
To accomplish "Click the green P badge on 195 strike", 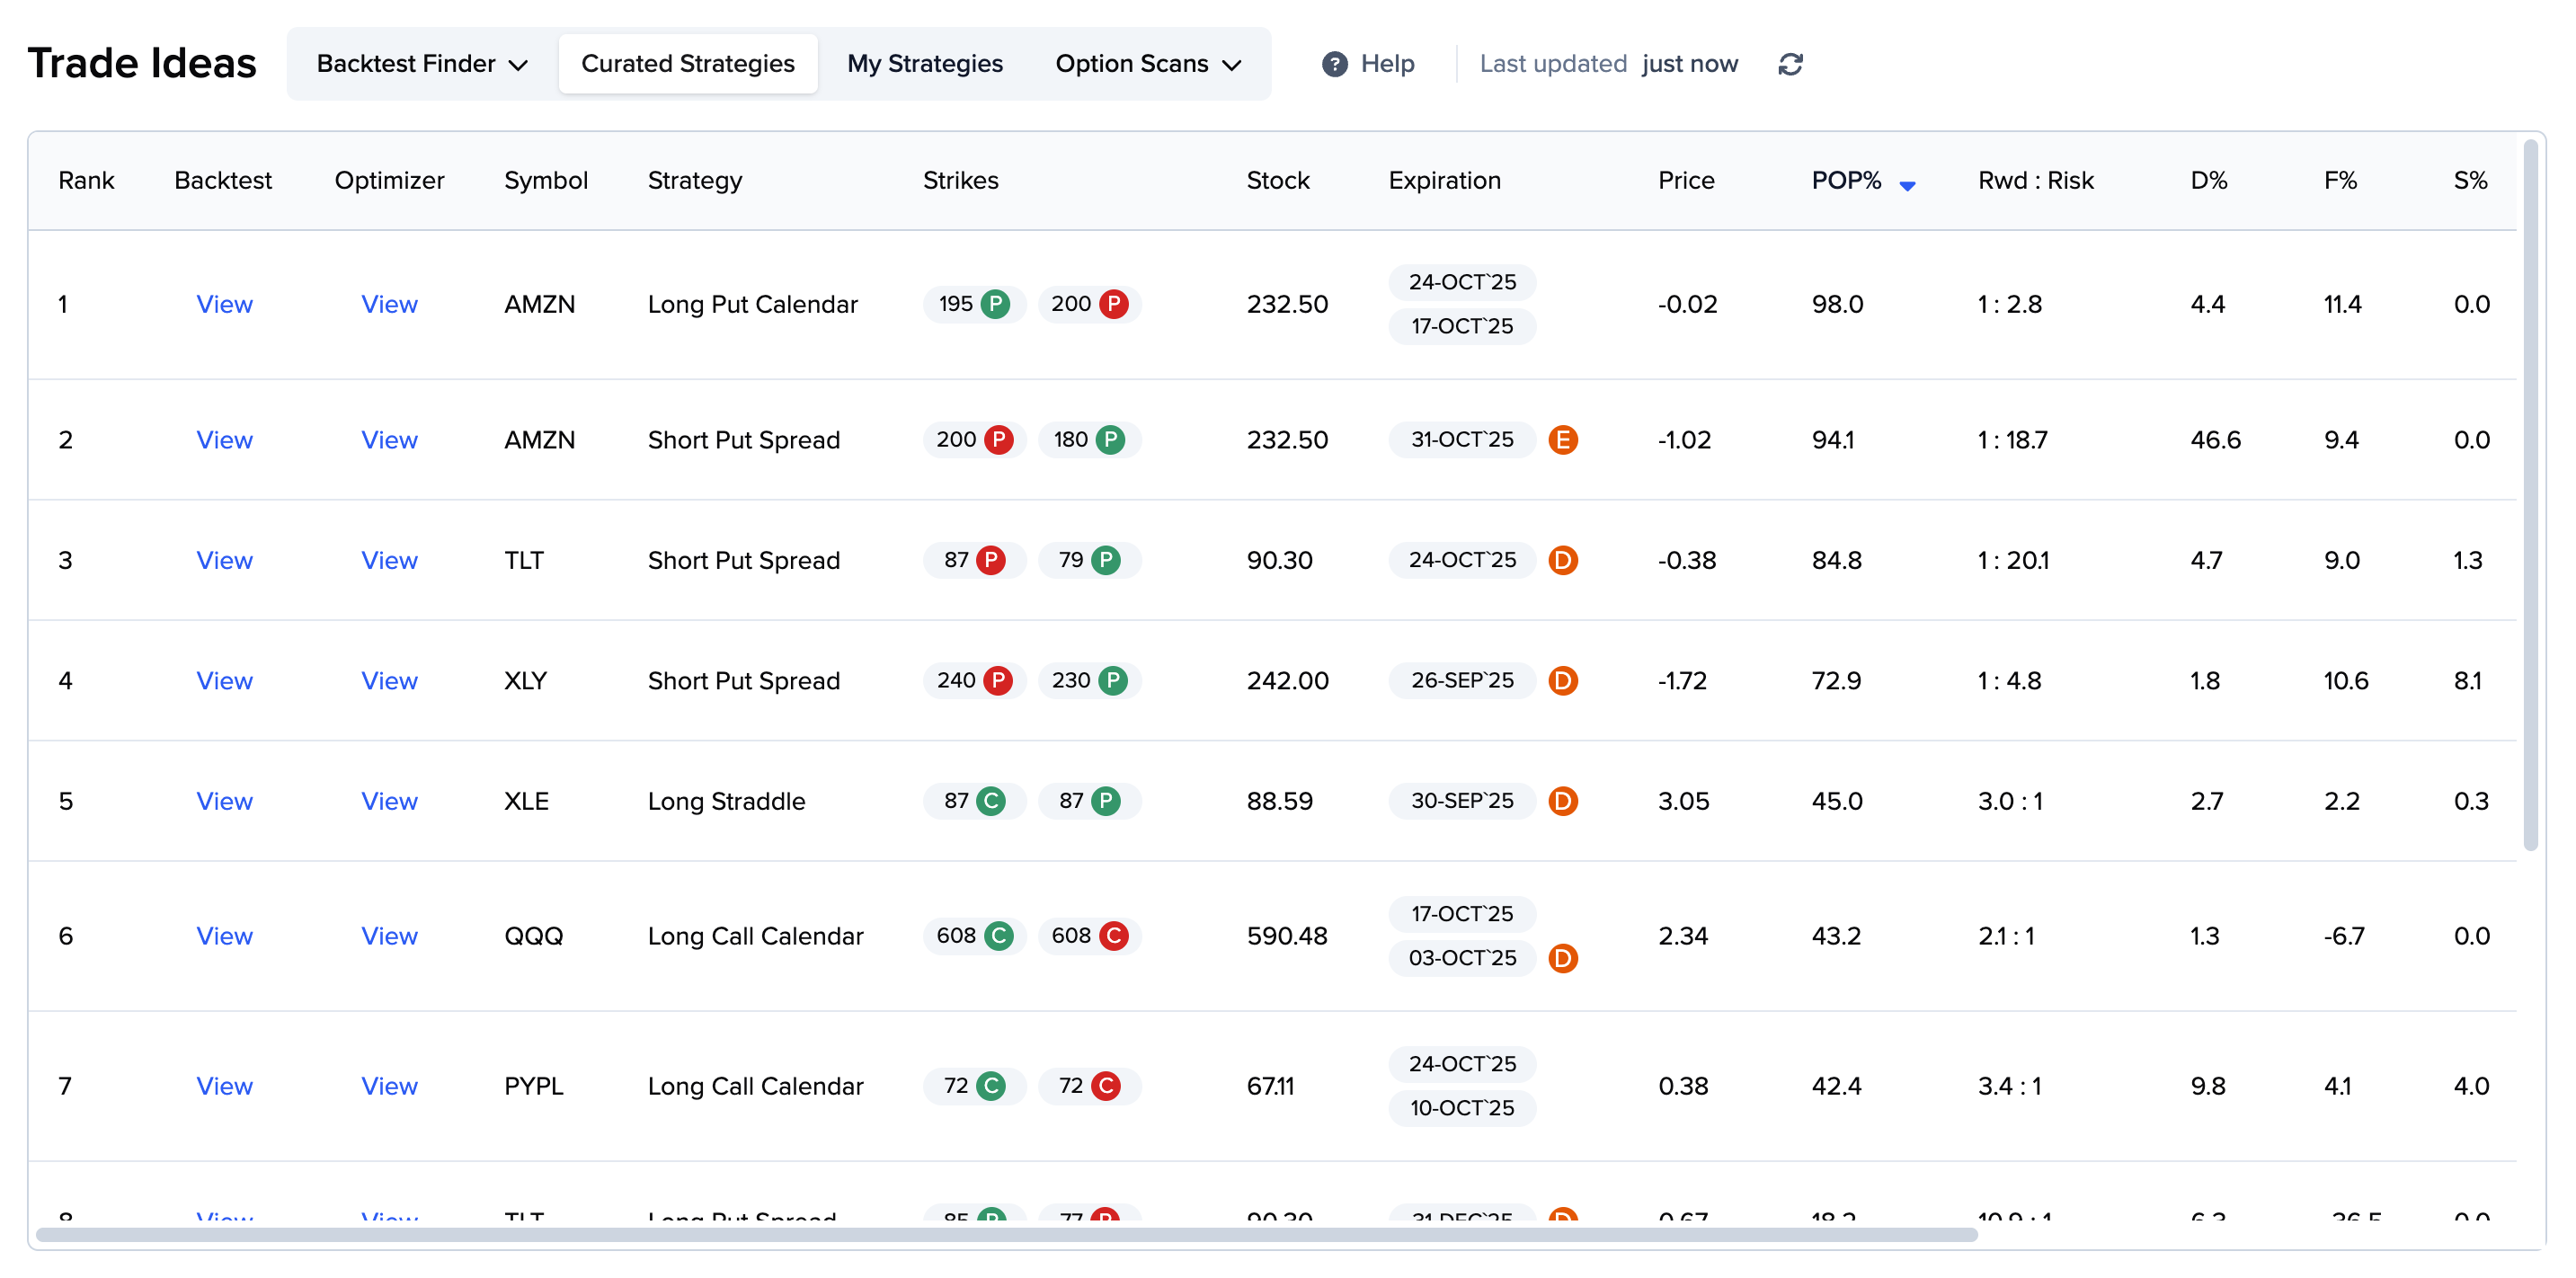I will point(995,304).
